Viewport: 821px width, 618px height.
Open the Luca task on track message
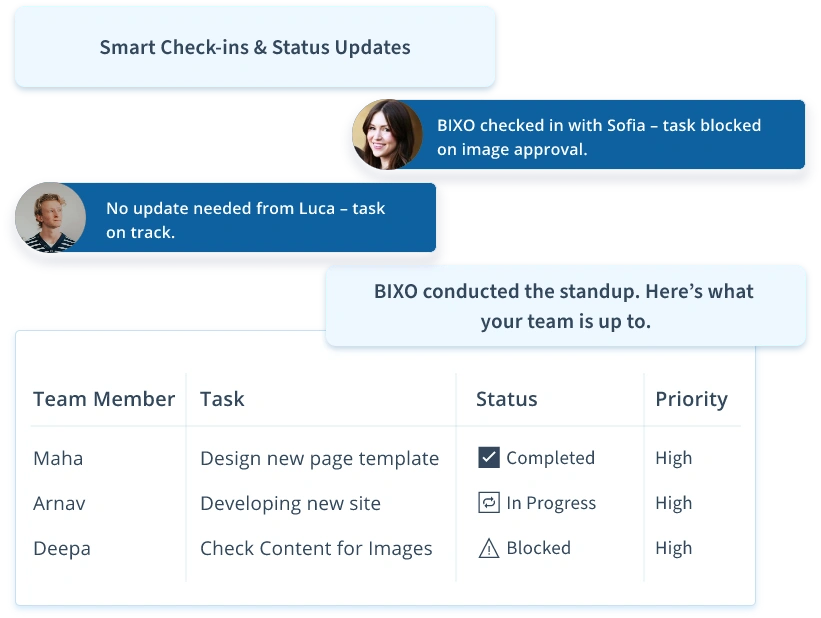(246, 220)
